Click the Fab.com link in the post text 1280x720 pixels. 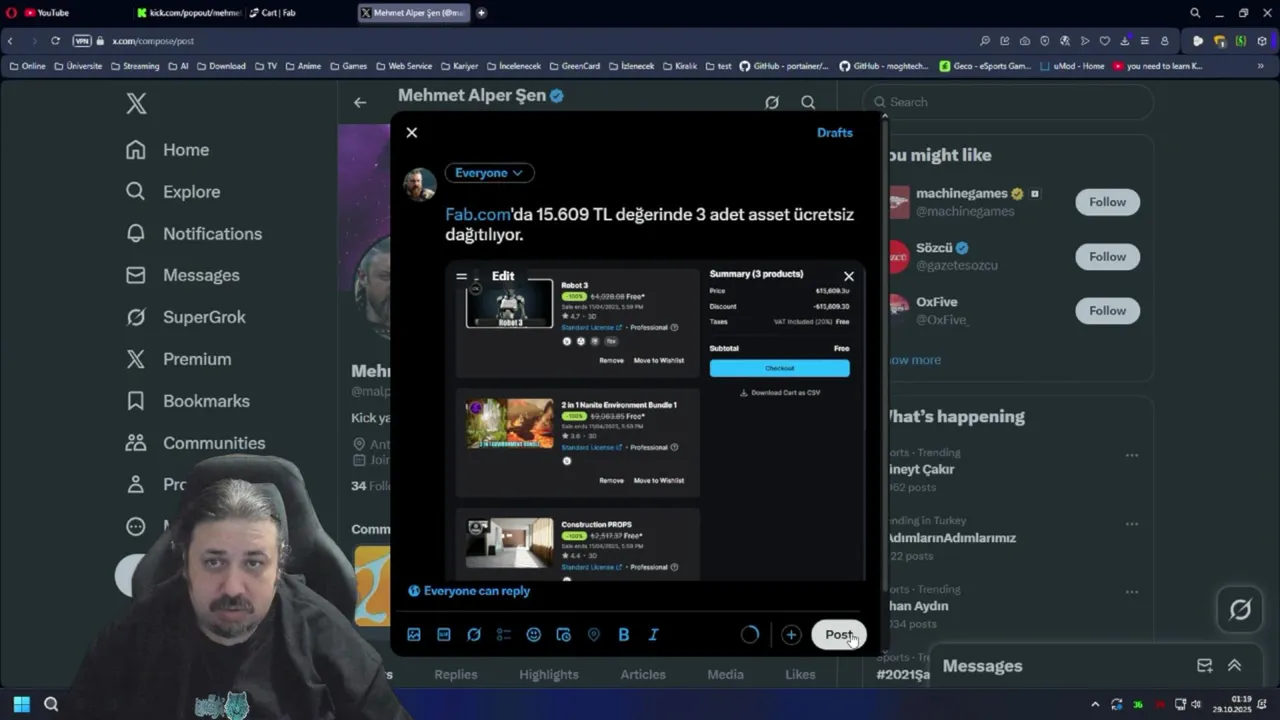[478, 214]
